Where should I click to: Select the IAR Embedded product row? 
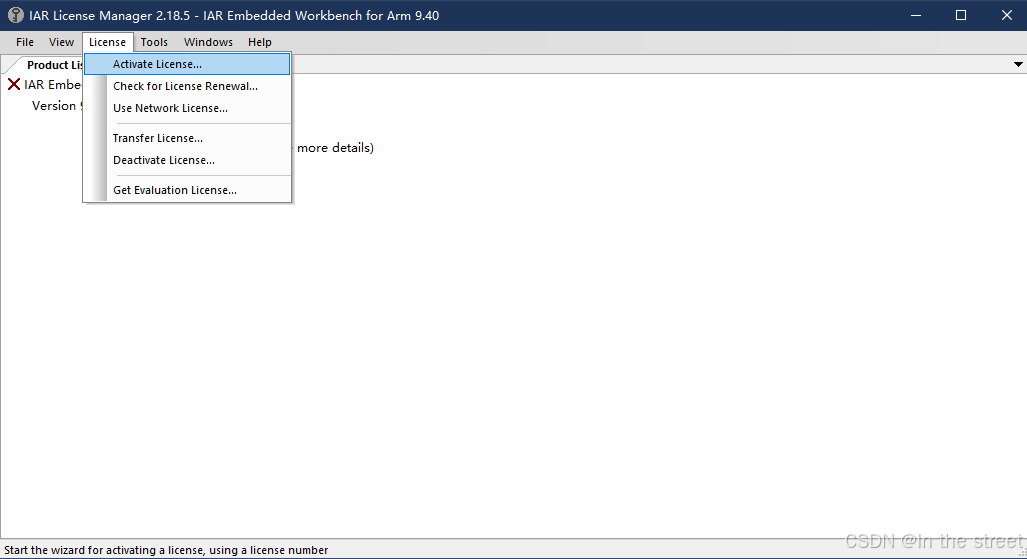52,85
